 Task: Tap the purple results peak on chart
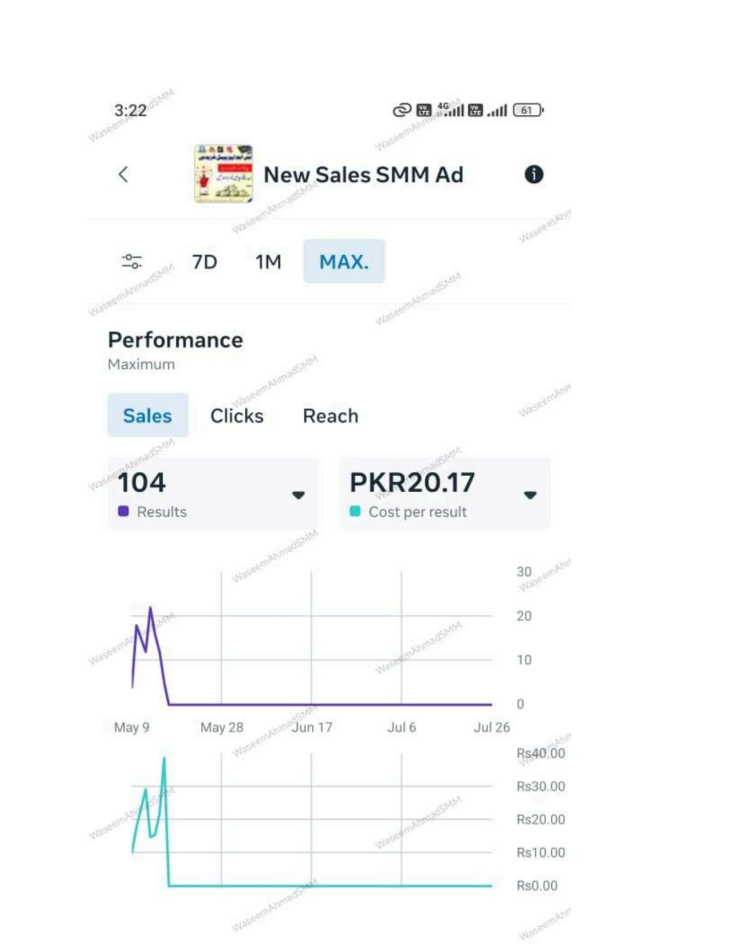tap(150, 608)
